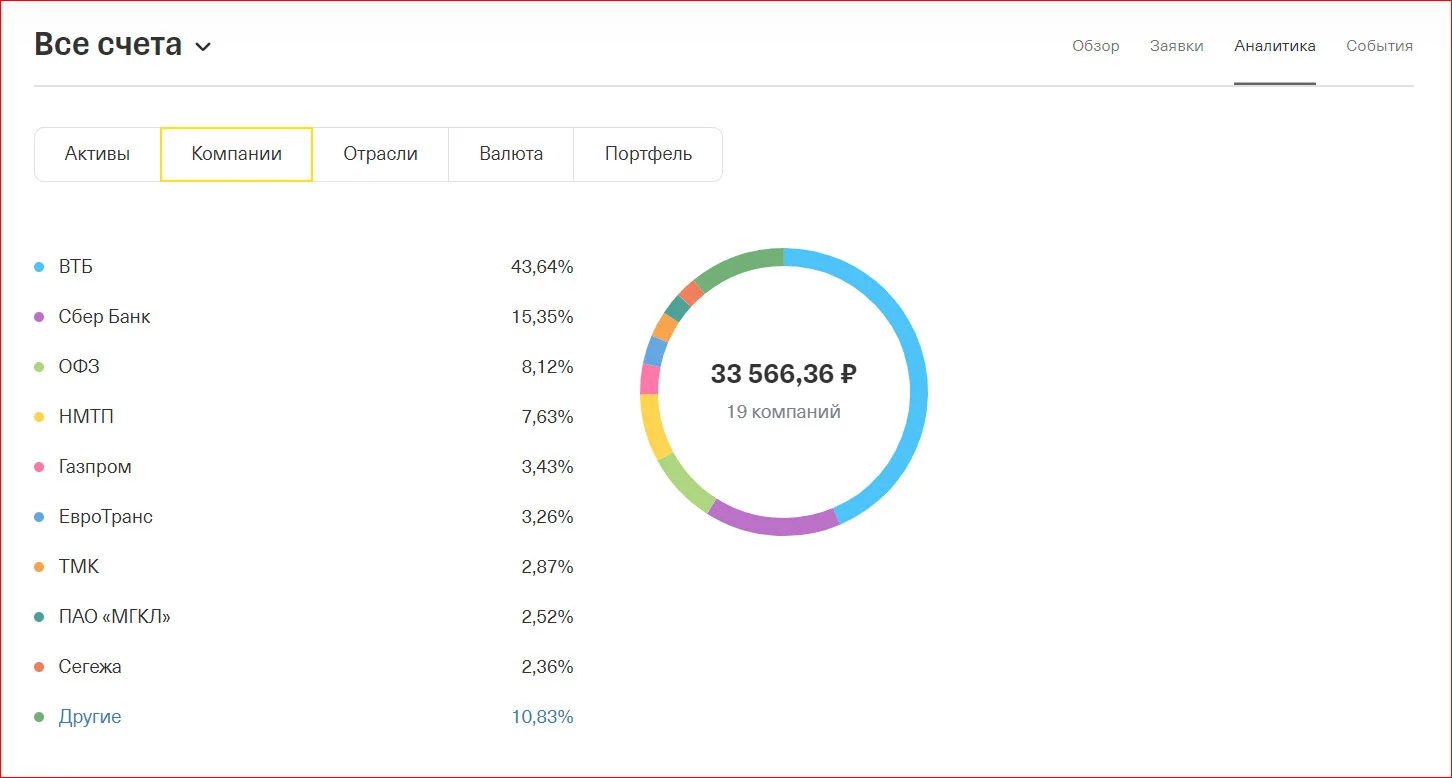Click the Сегежа share value 2,36%
This screenshot has height=778, width=1452.
click(x=547, y=667)
